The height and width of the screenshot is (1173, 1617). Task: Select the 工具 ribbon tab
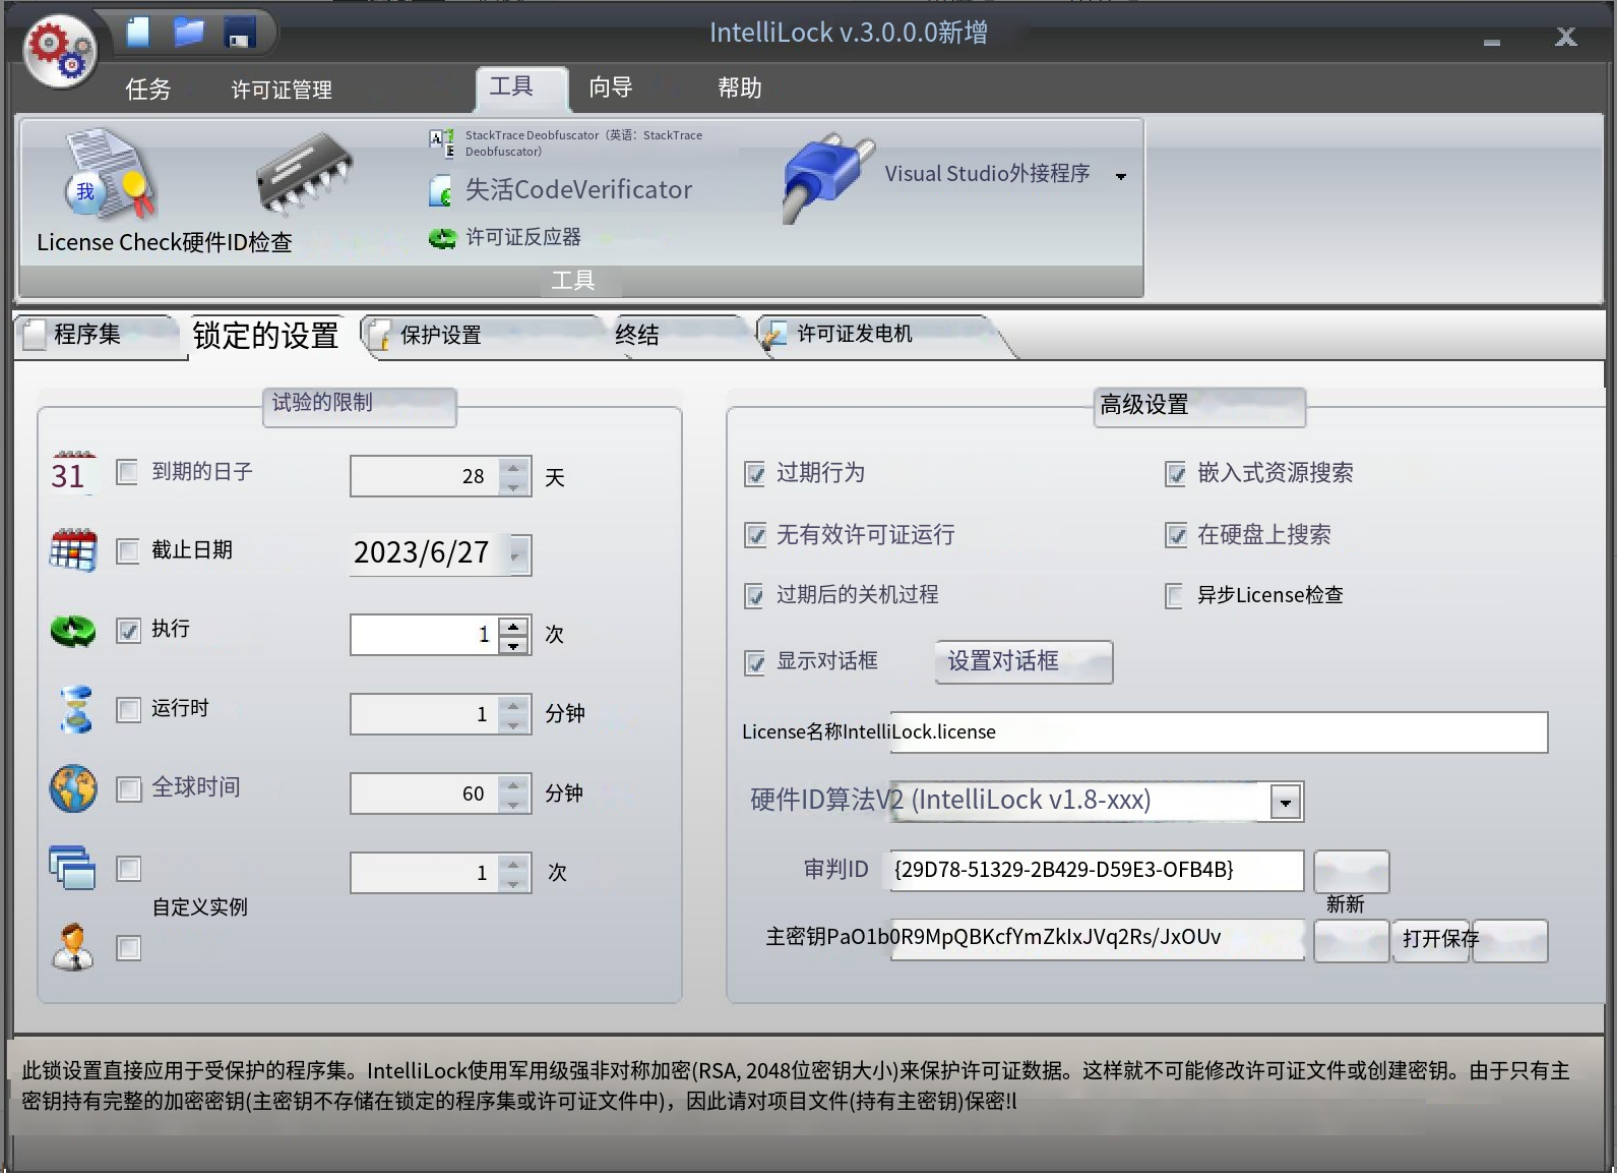coord(521,88)
